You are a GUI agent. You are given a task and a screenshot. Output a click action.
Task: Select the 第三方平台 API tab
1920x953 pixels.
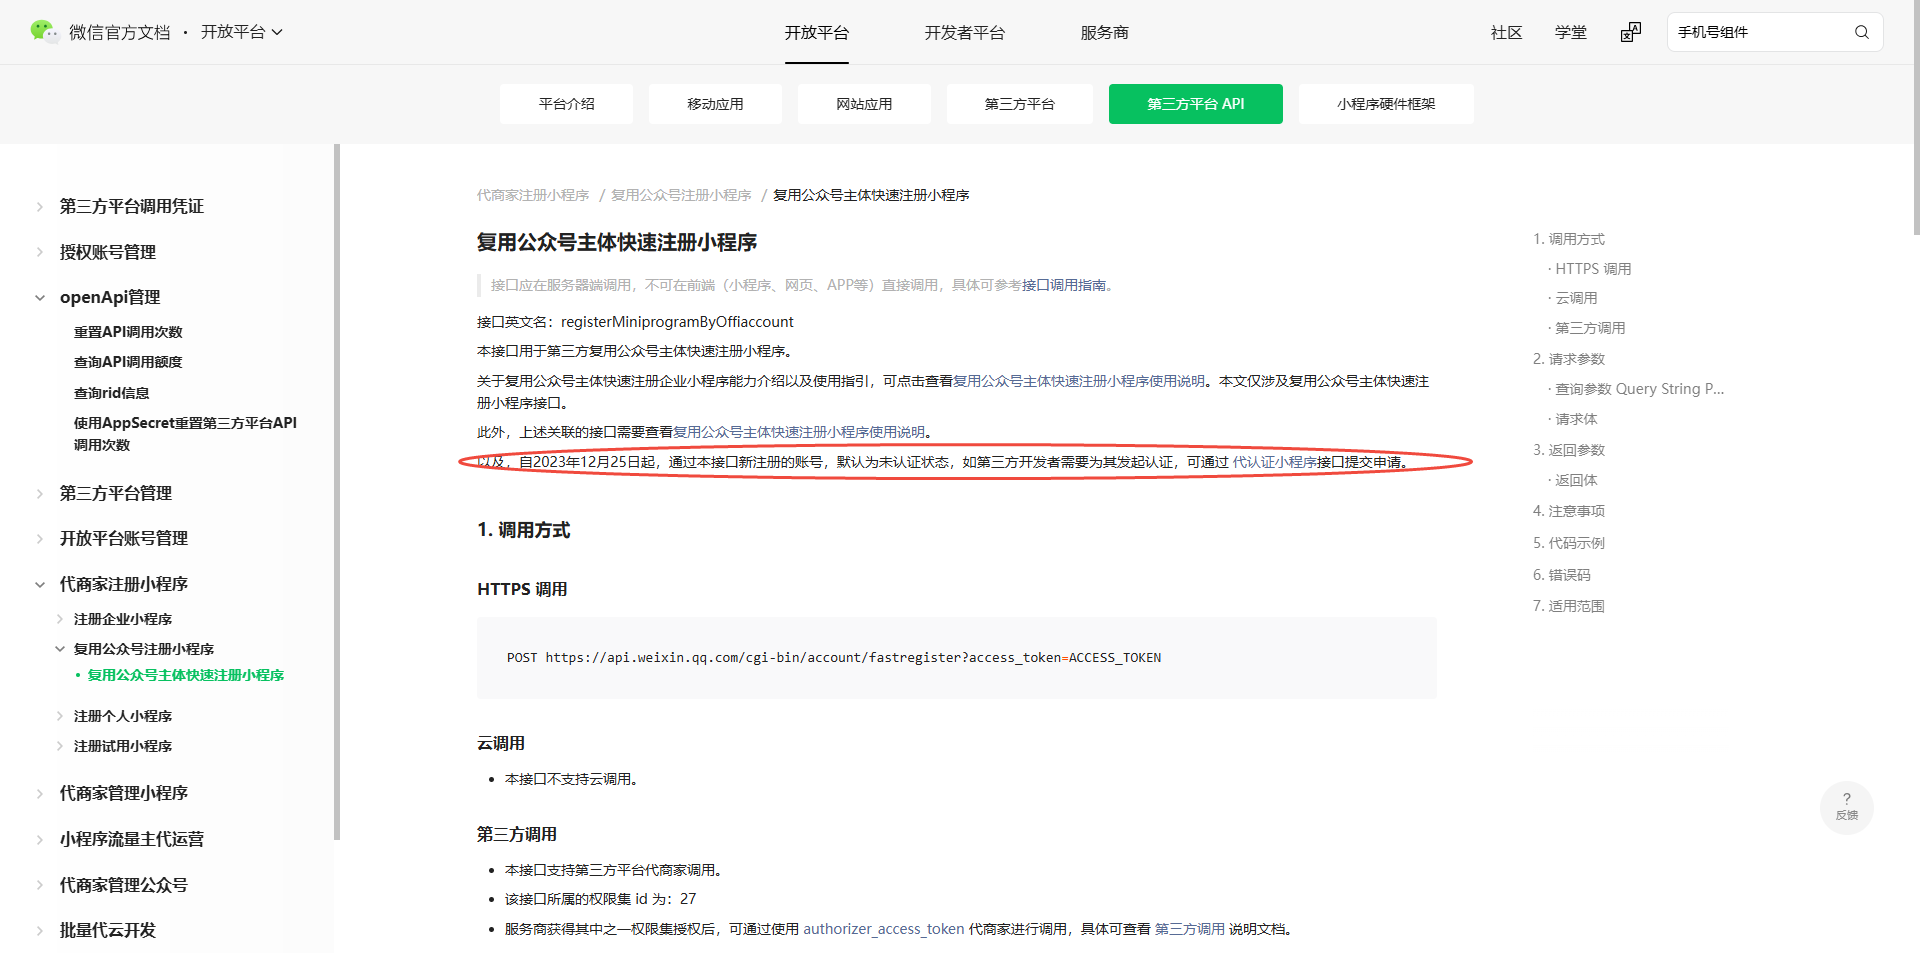(1195, 104)
